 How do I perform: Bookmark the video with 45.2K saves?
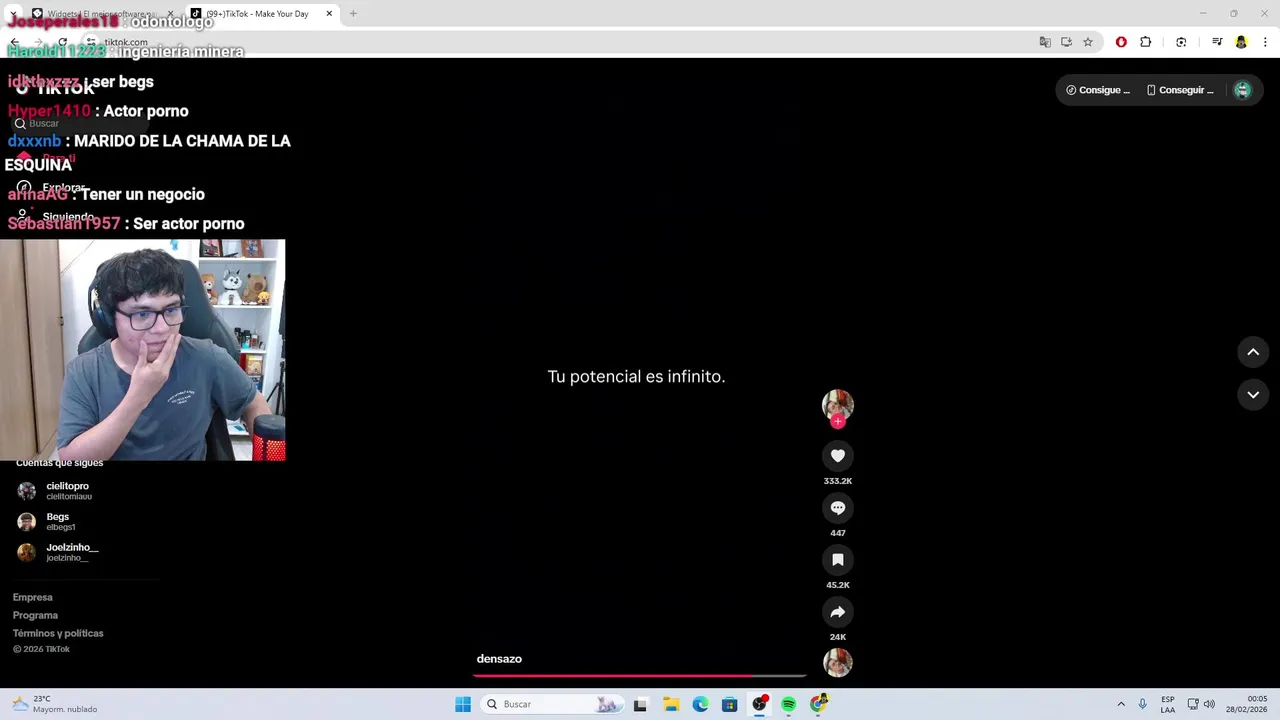click(x=838, y=560)
